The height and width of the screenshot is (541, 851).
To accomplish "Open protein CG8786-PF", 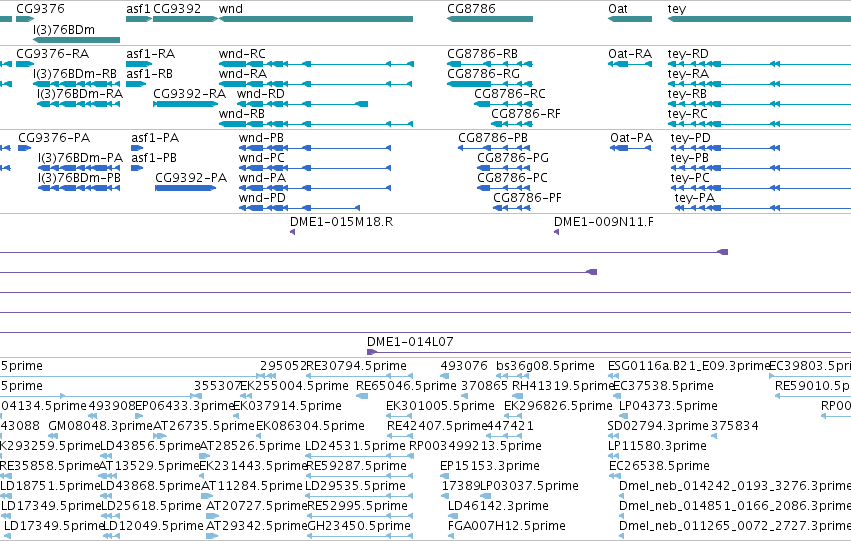I will pyautogui.click(x=527, y=198).
